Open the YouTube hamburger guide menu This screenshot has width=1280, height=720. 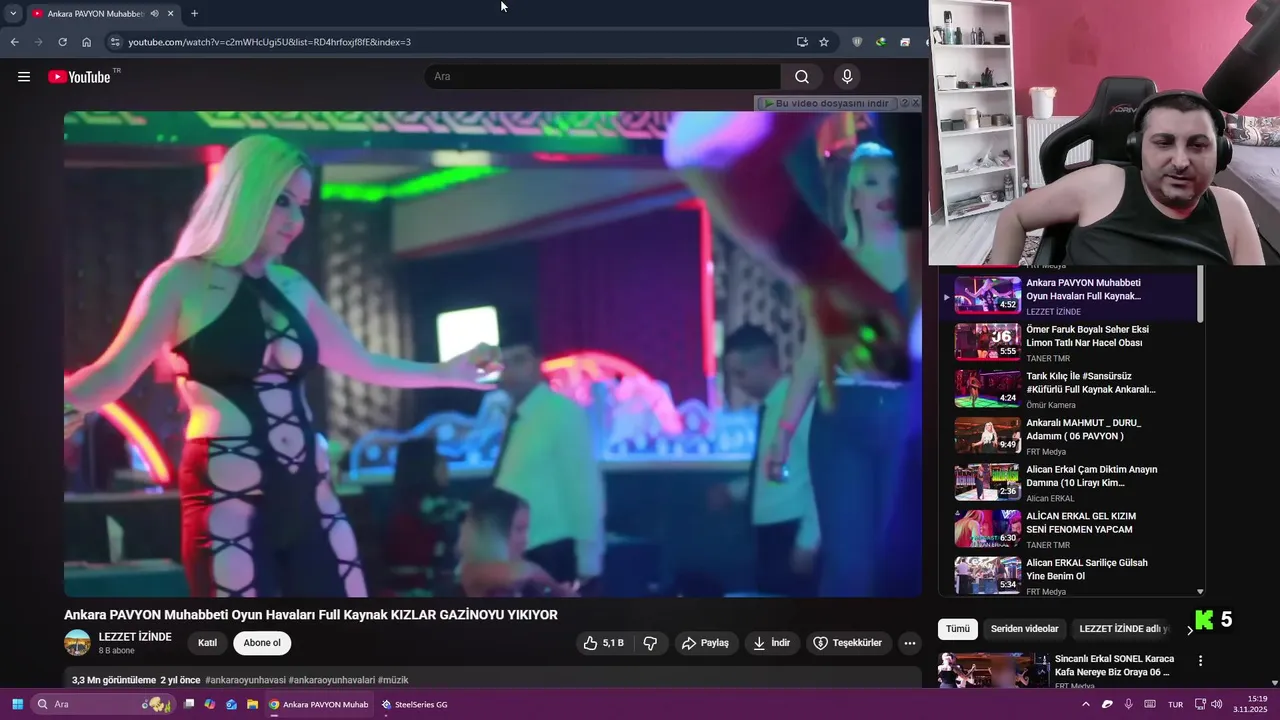24,77
